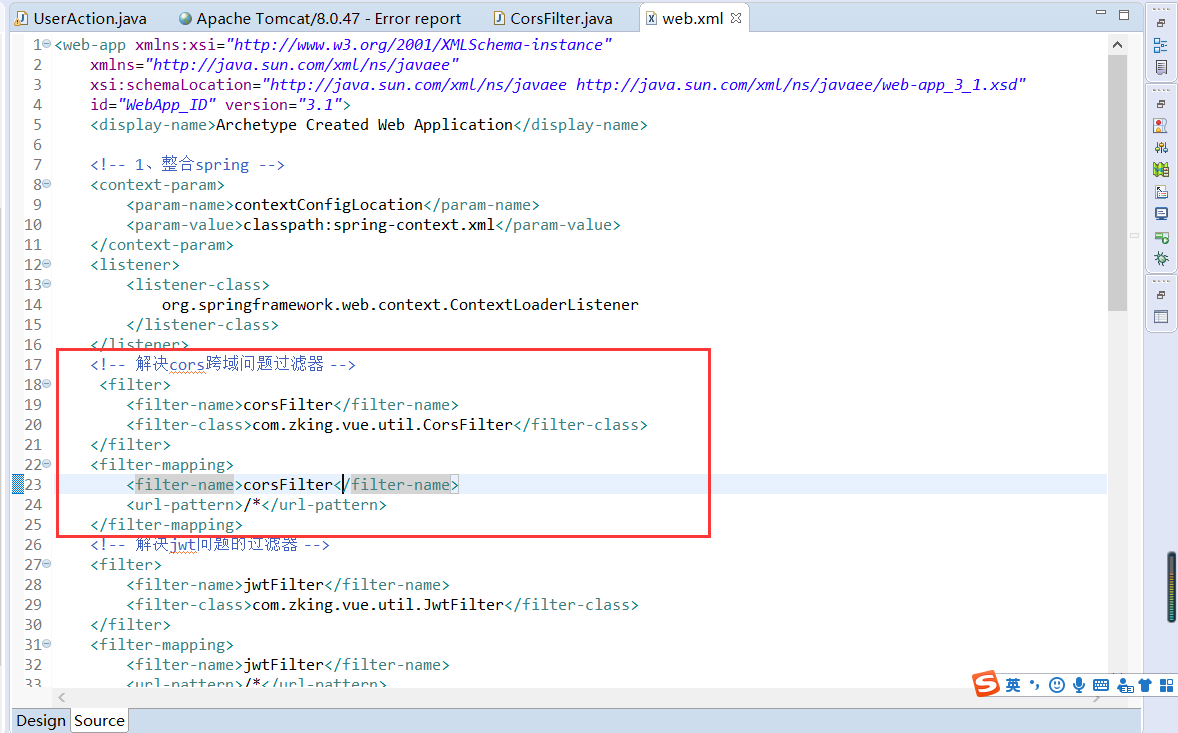Collapse the context-param fold at line 8

(x=47, y=183)
